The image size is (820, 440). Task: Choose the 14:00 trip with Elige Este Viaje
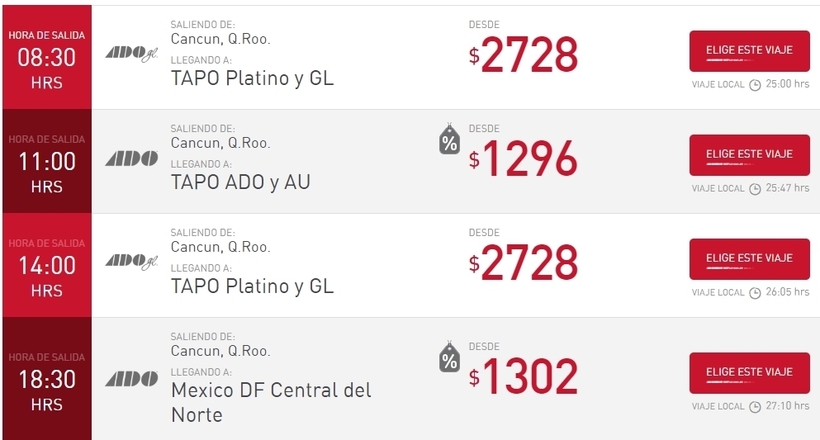pyautogui.click(x=749, y=259)
